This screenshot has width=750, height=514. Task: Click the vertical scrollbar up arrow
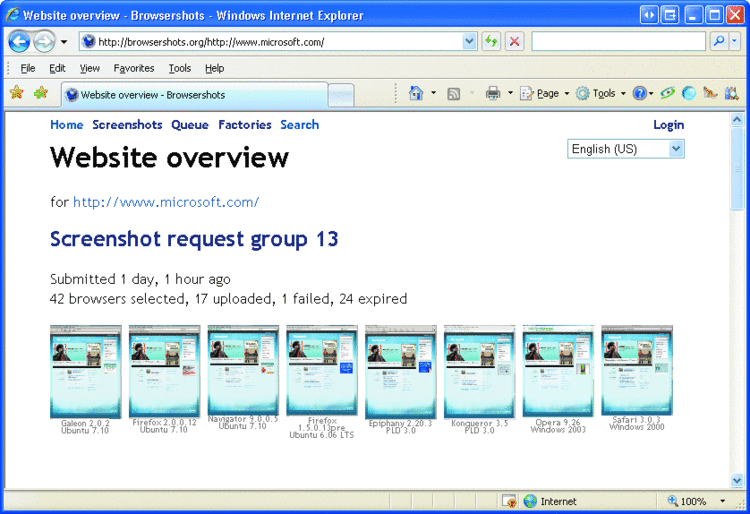click(x=737, y=120)
